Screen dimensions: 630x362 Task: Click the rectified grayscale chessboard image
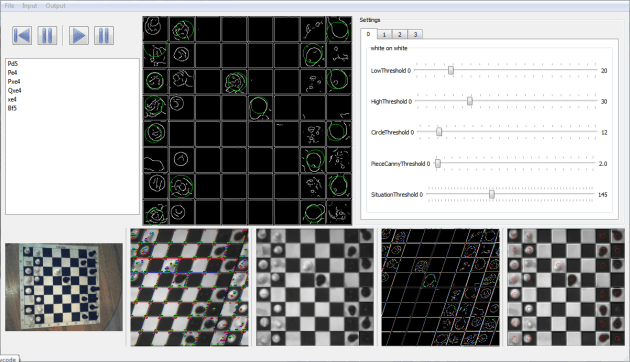click(315, 287)
